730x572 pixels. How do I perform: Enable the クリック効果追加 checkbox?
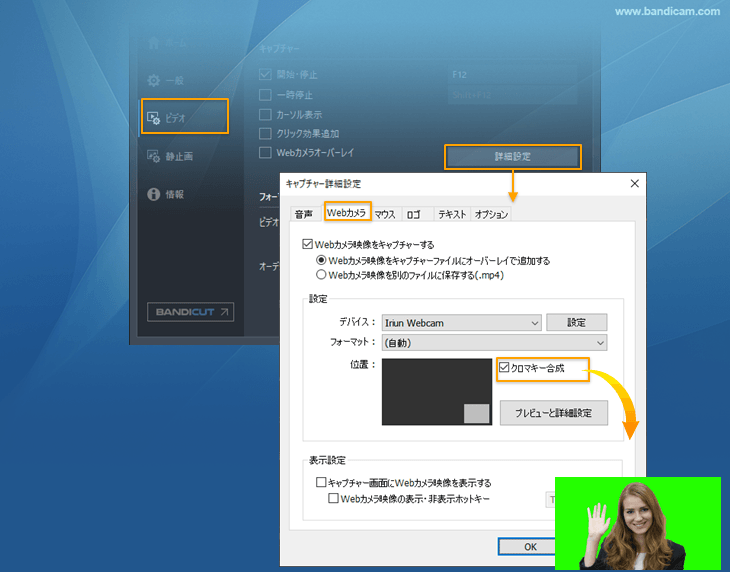[x=265, y=134]
